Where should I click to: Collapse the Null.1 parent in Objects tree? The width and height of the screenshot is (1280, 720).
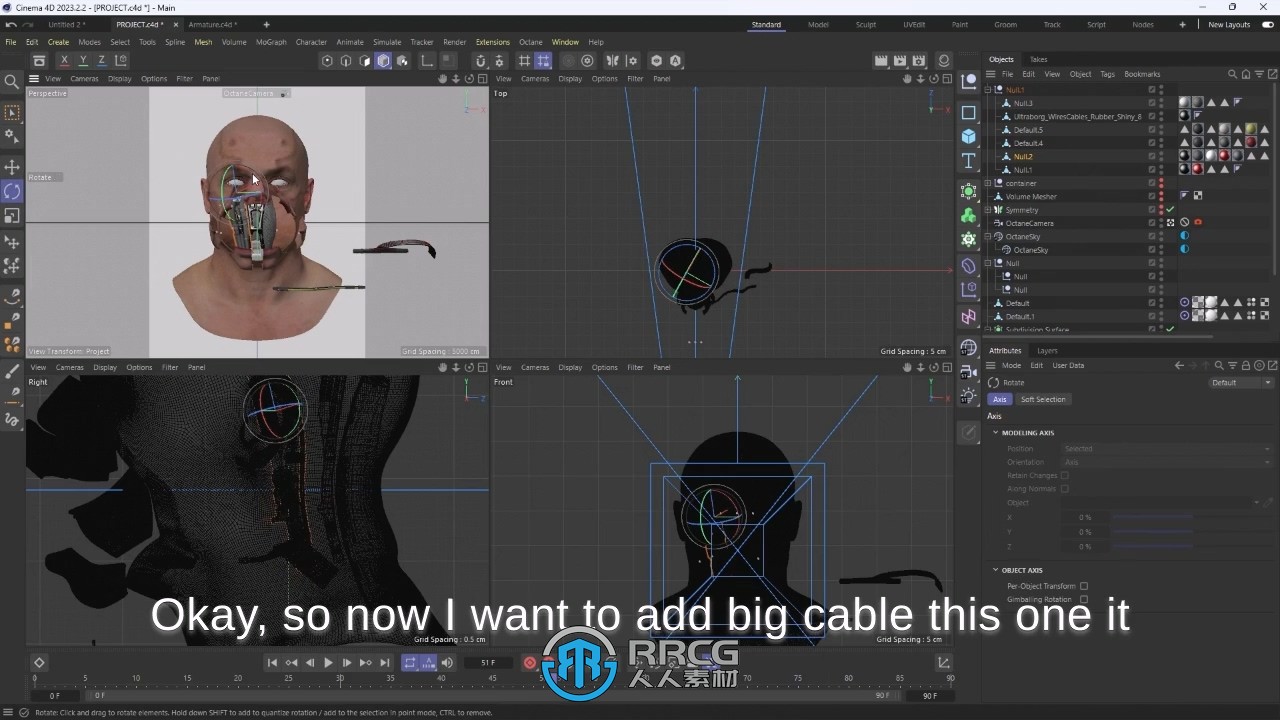988,90
